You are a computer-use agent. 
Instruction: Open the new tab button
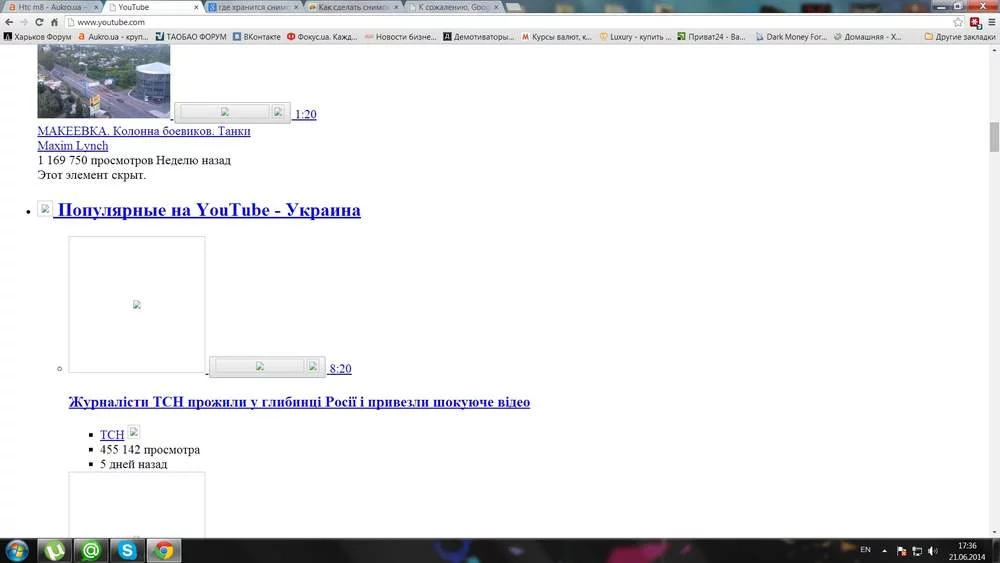[x=514, y=7]
